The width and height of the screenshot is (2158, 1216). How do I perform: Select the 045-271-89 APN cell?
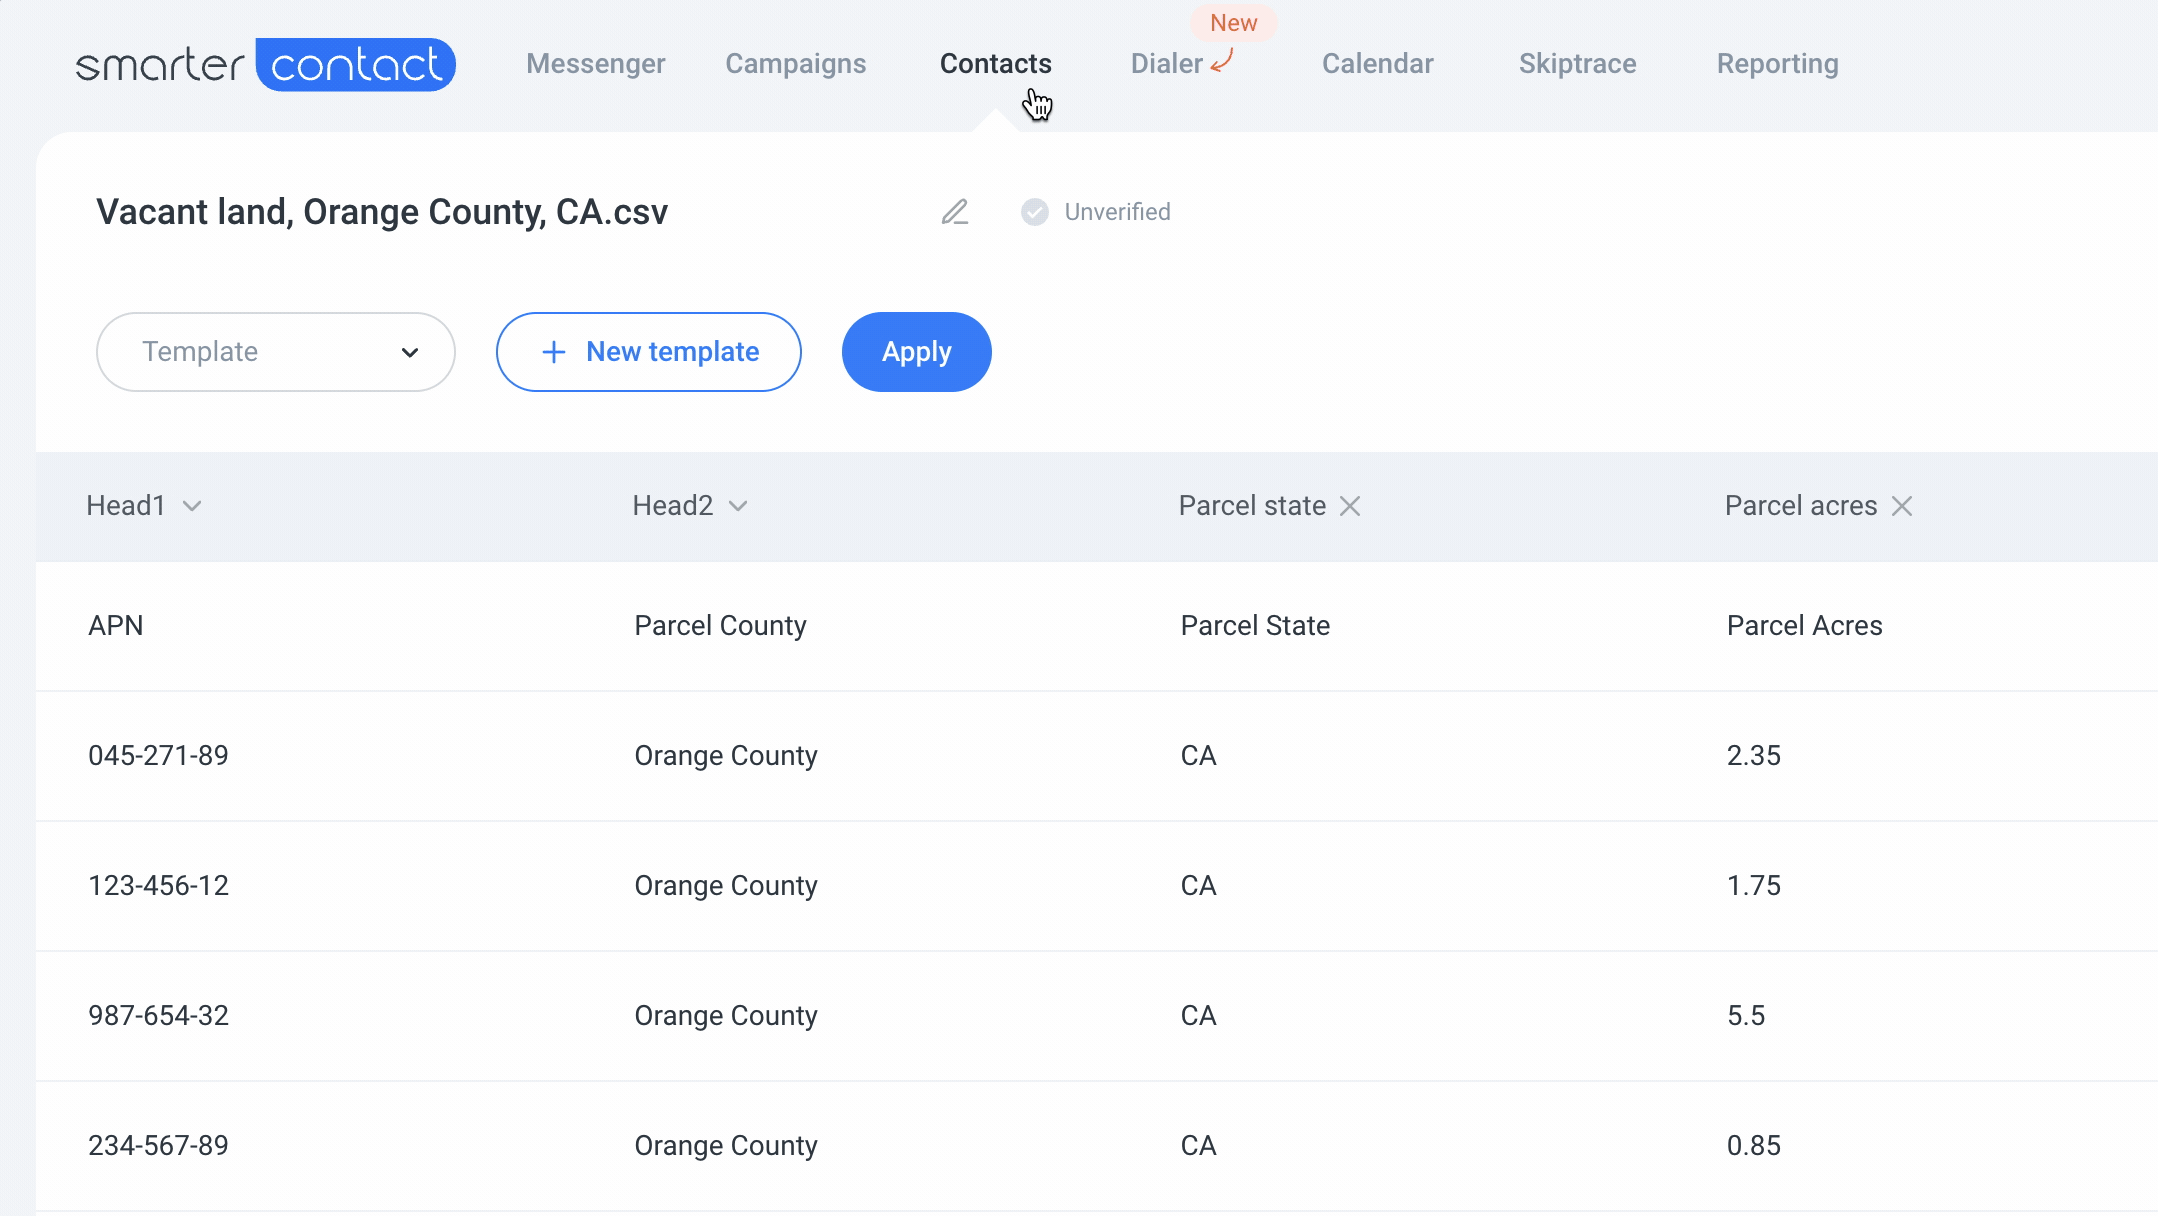pyautogui.click(x=158, y=756)
